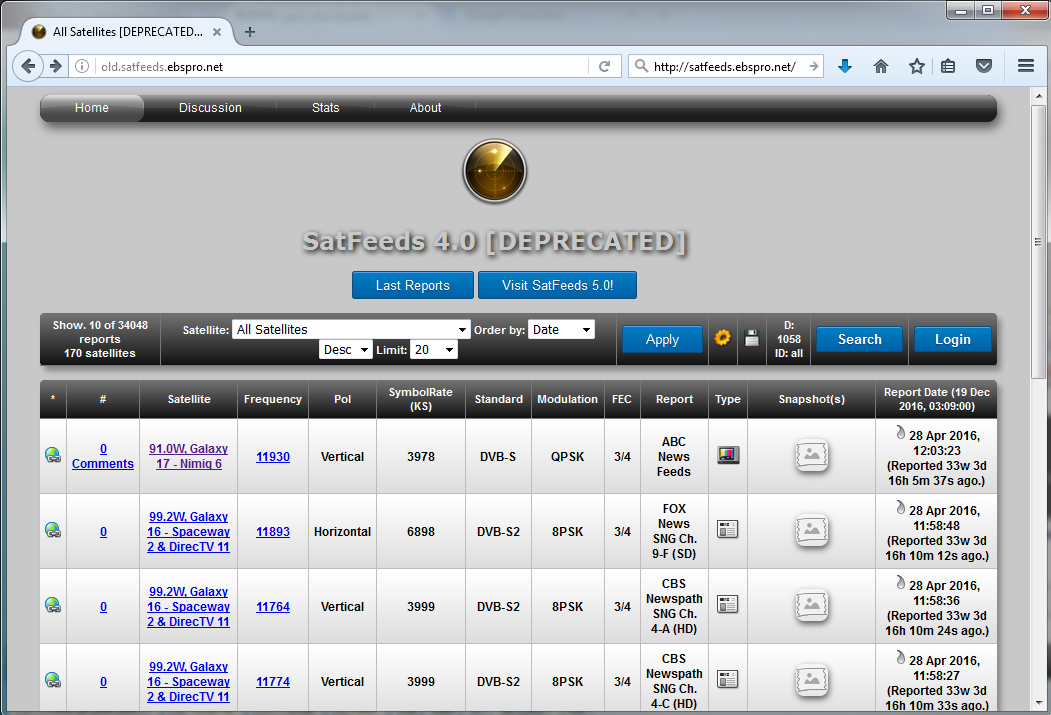Open the 11930 frequency link

(x=273, y=457)
